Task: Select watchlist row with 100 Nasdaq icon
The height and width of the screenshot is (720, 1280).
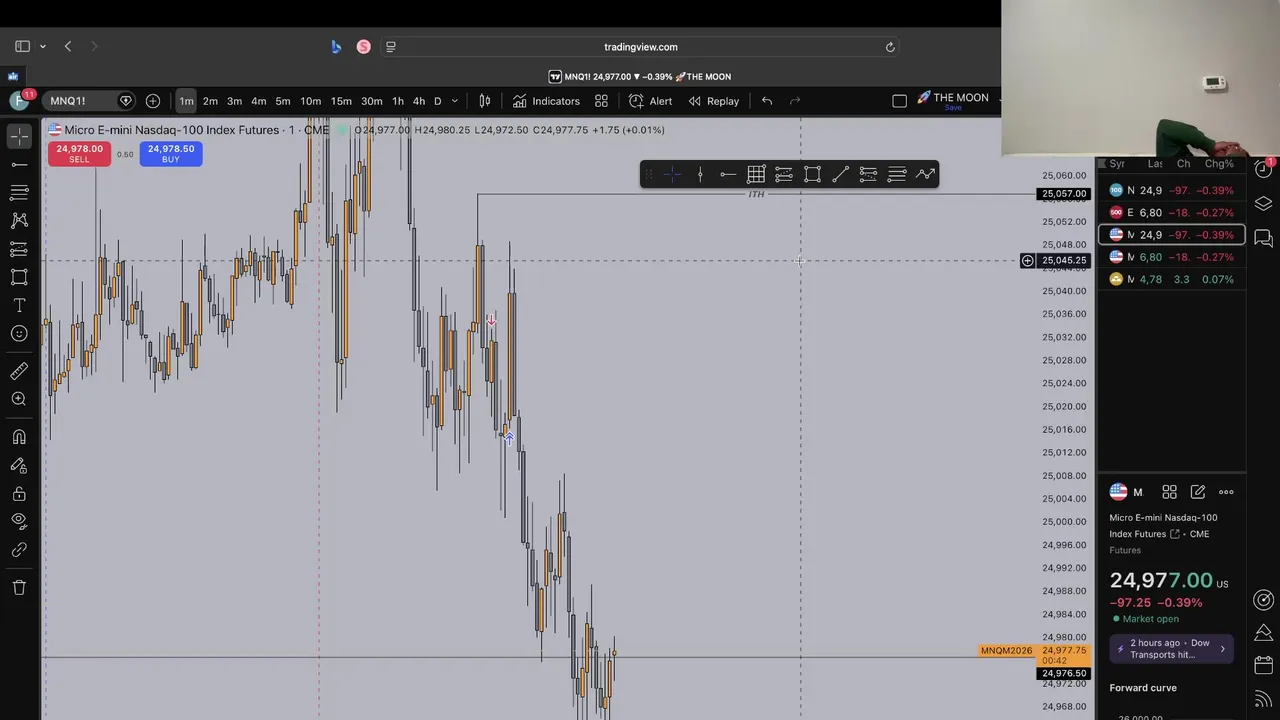Action: click(x=1171, y=190)
